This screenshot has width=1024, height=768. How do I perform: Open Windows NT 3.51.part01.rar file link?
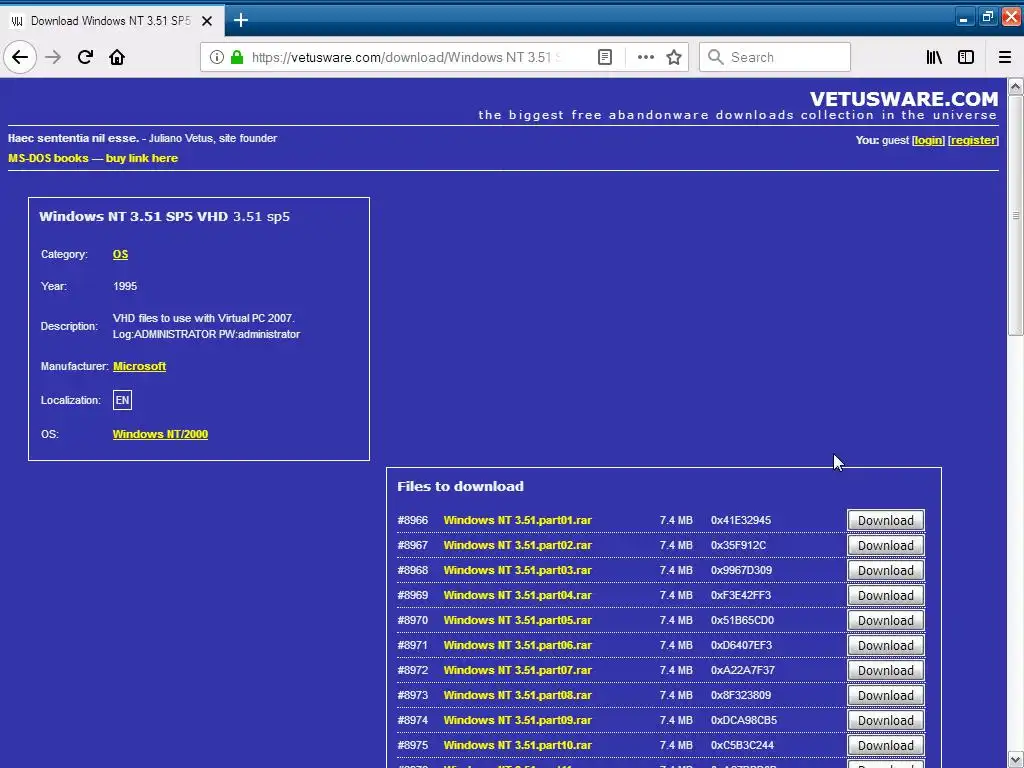click(x=517, y=520)
